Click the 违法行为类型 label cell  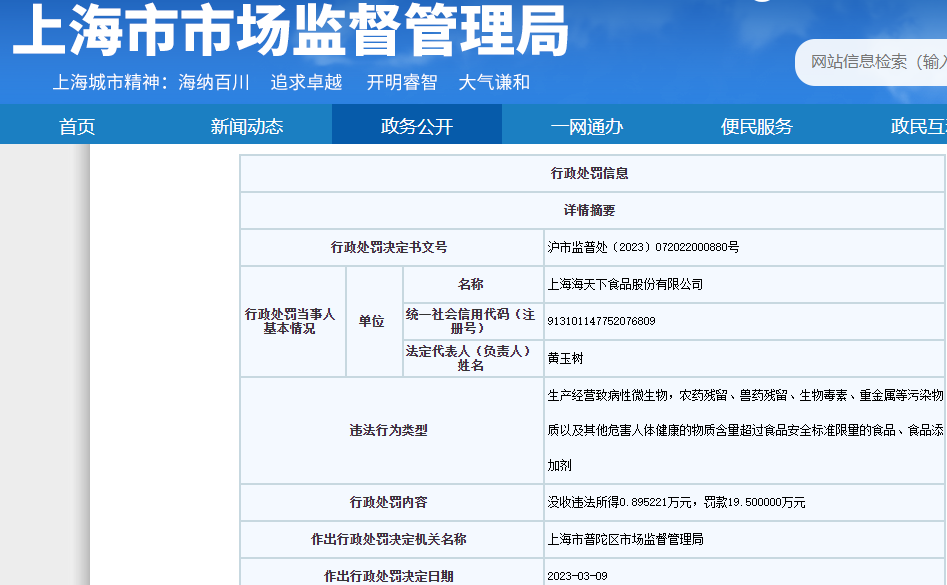click(389, 430)
